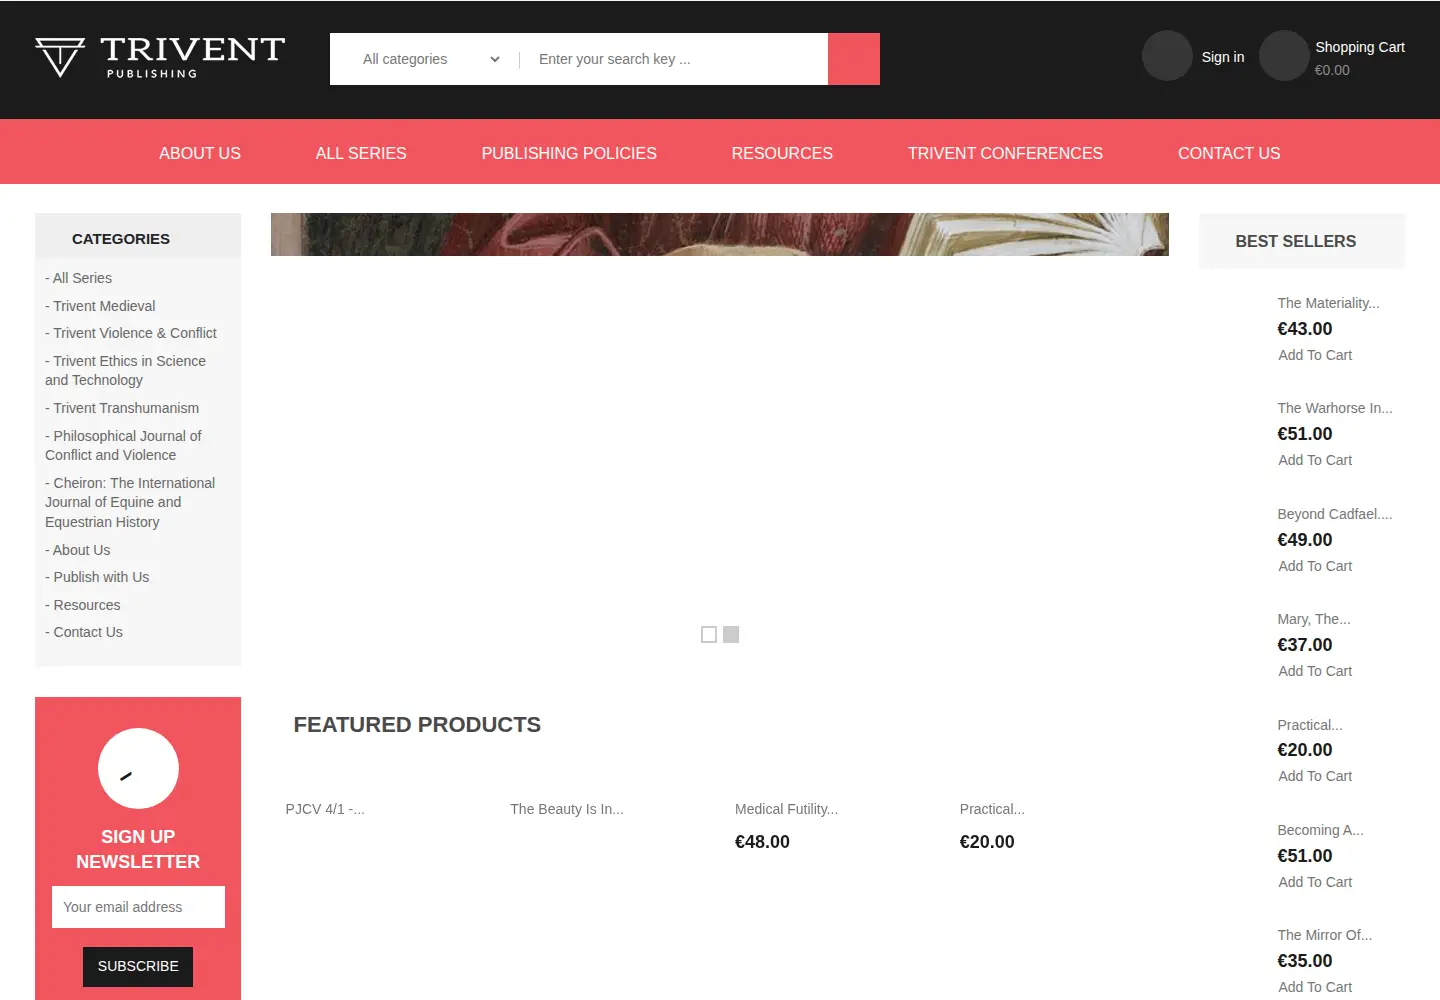Image resolution: width=1440 pixels, height=1000 pixels.
Task: Add The Materiality... to cart
Action: (1315, 355)
